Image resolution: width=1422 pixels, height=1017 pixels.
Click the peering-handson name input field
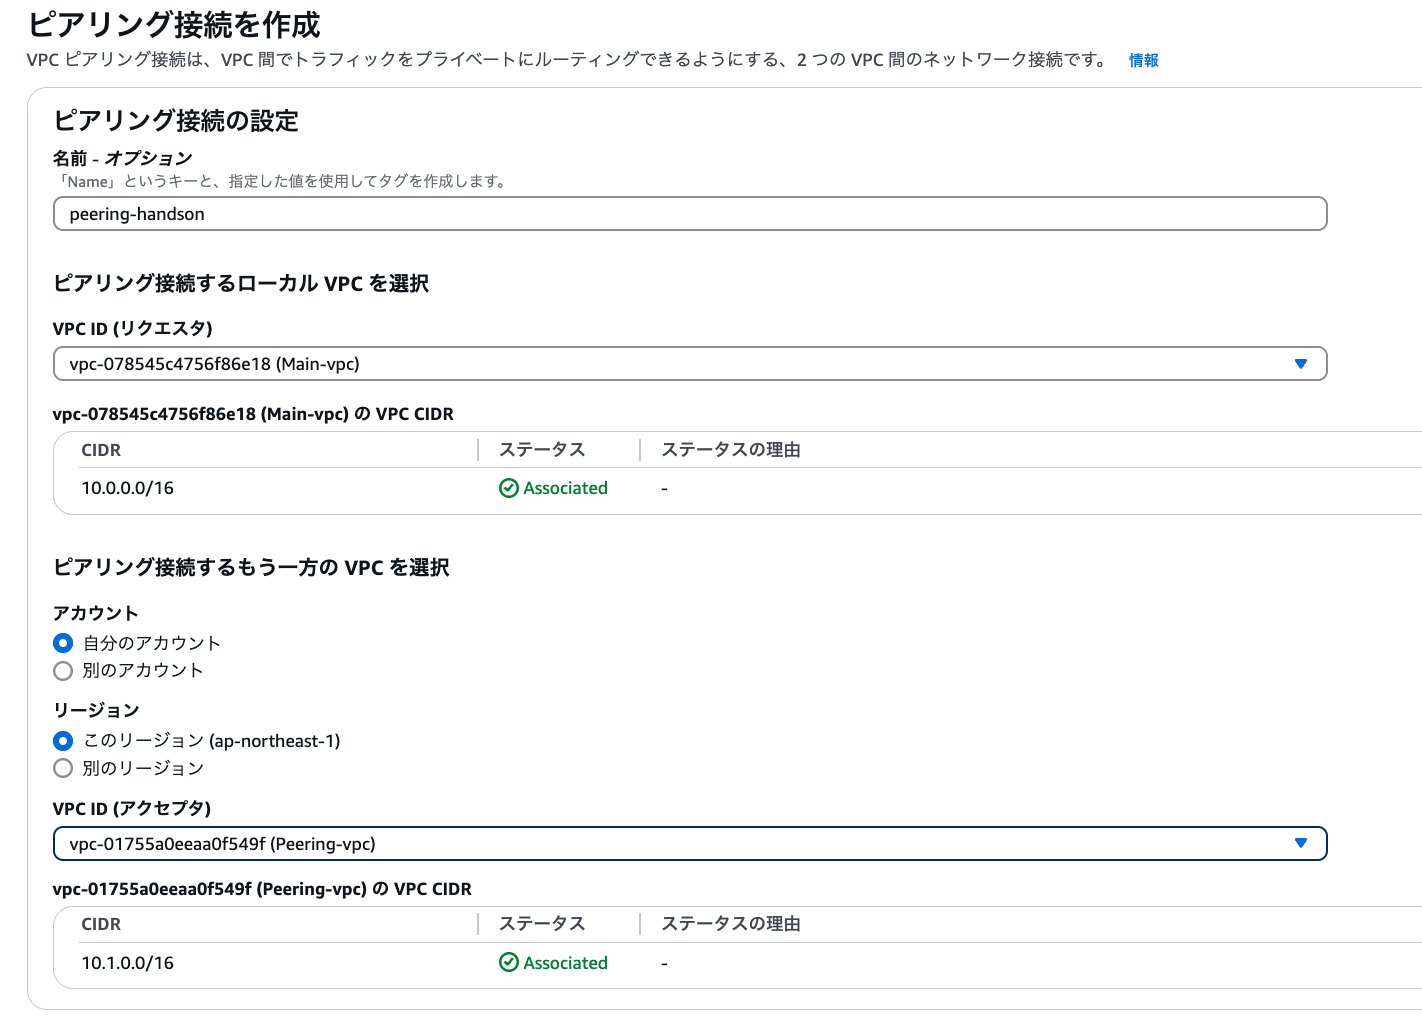pos(690,214)
